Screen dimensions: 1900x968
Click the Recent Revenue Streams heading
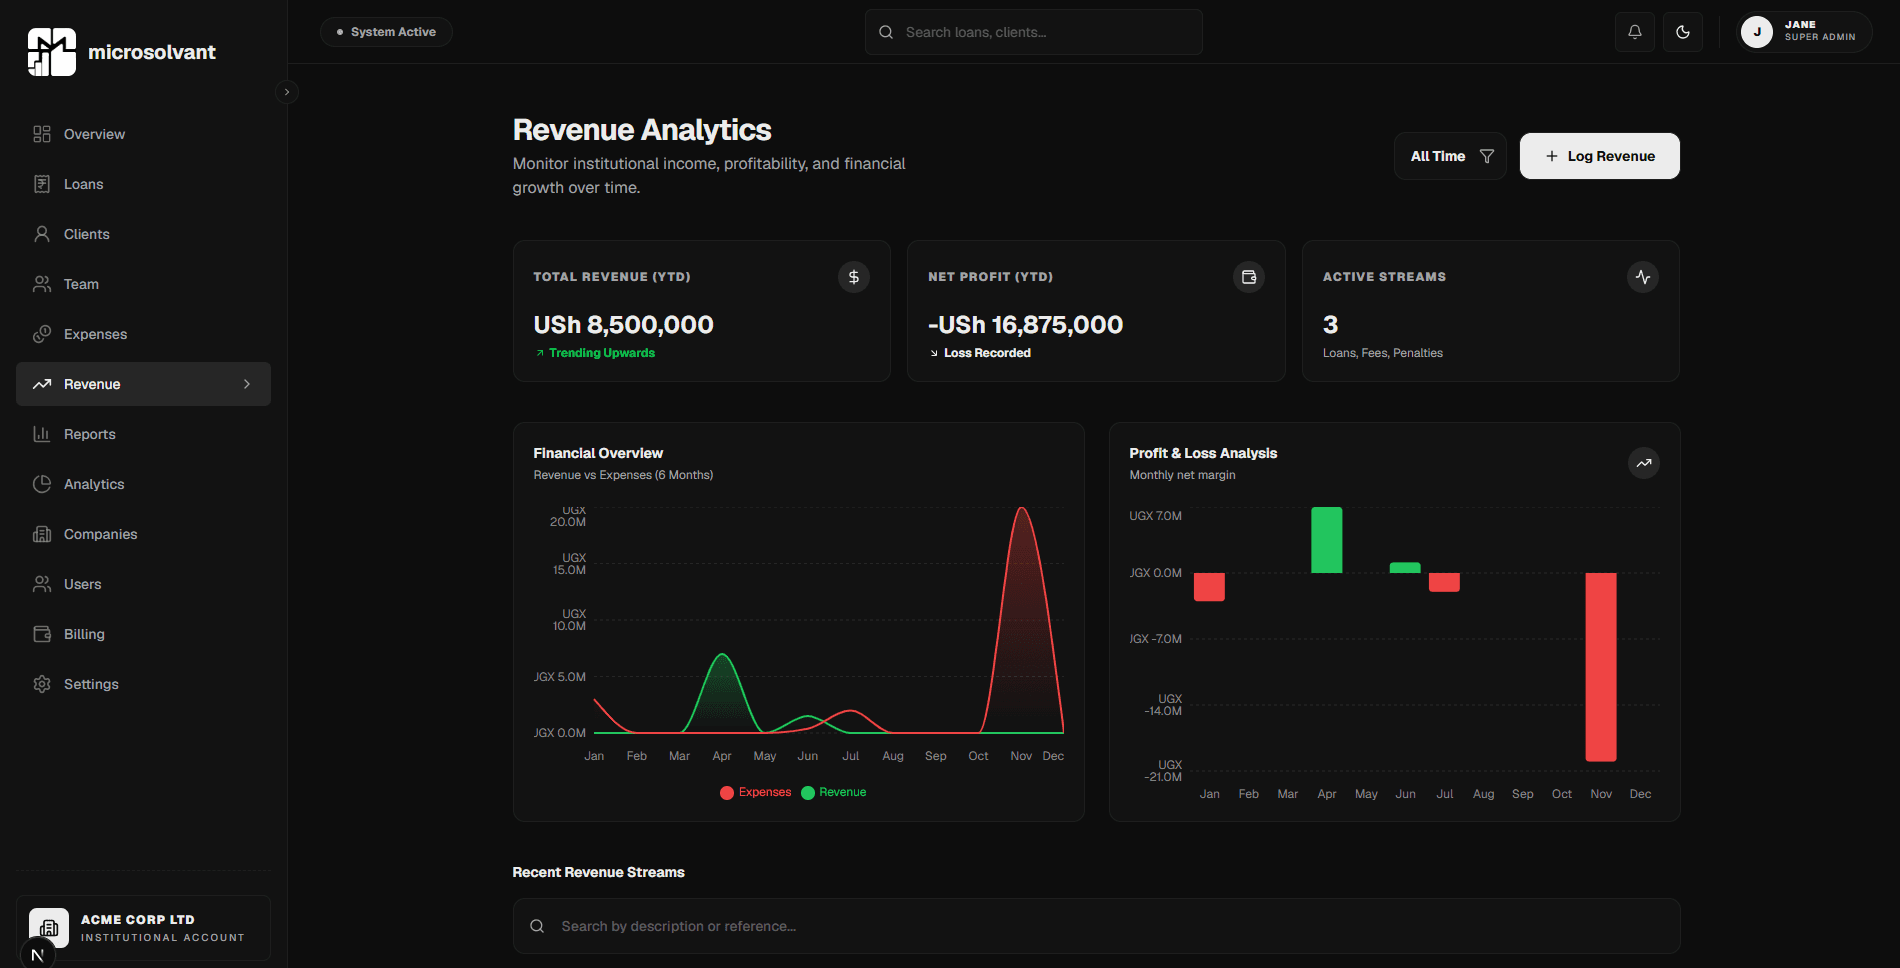click(x=598, y=872)
